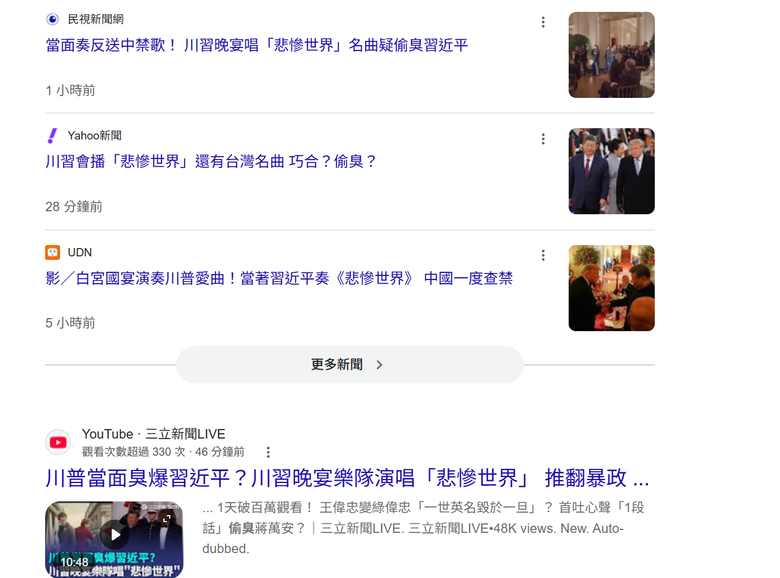Open options menu for YouTube result
Viewport: 780px width, 578px height.
coord(268,452)
